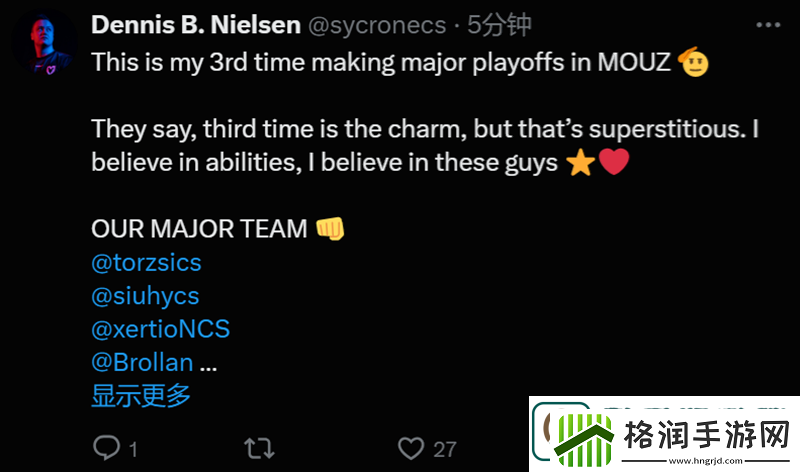This screenshot has height=472, width=800.
Task: Go to the @Brollan mention
Action: click(x=142, y=362)
